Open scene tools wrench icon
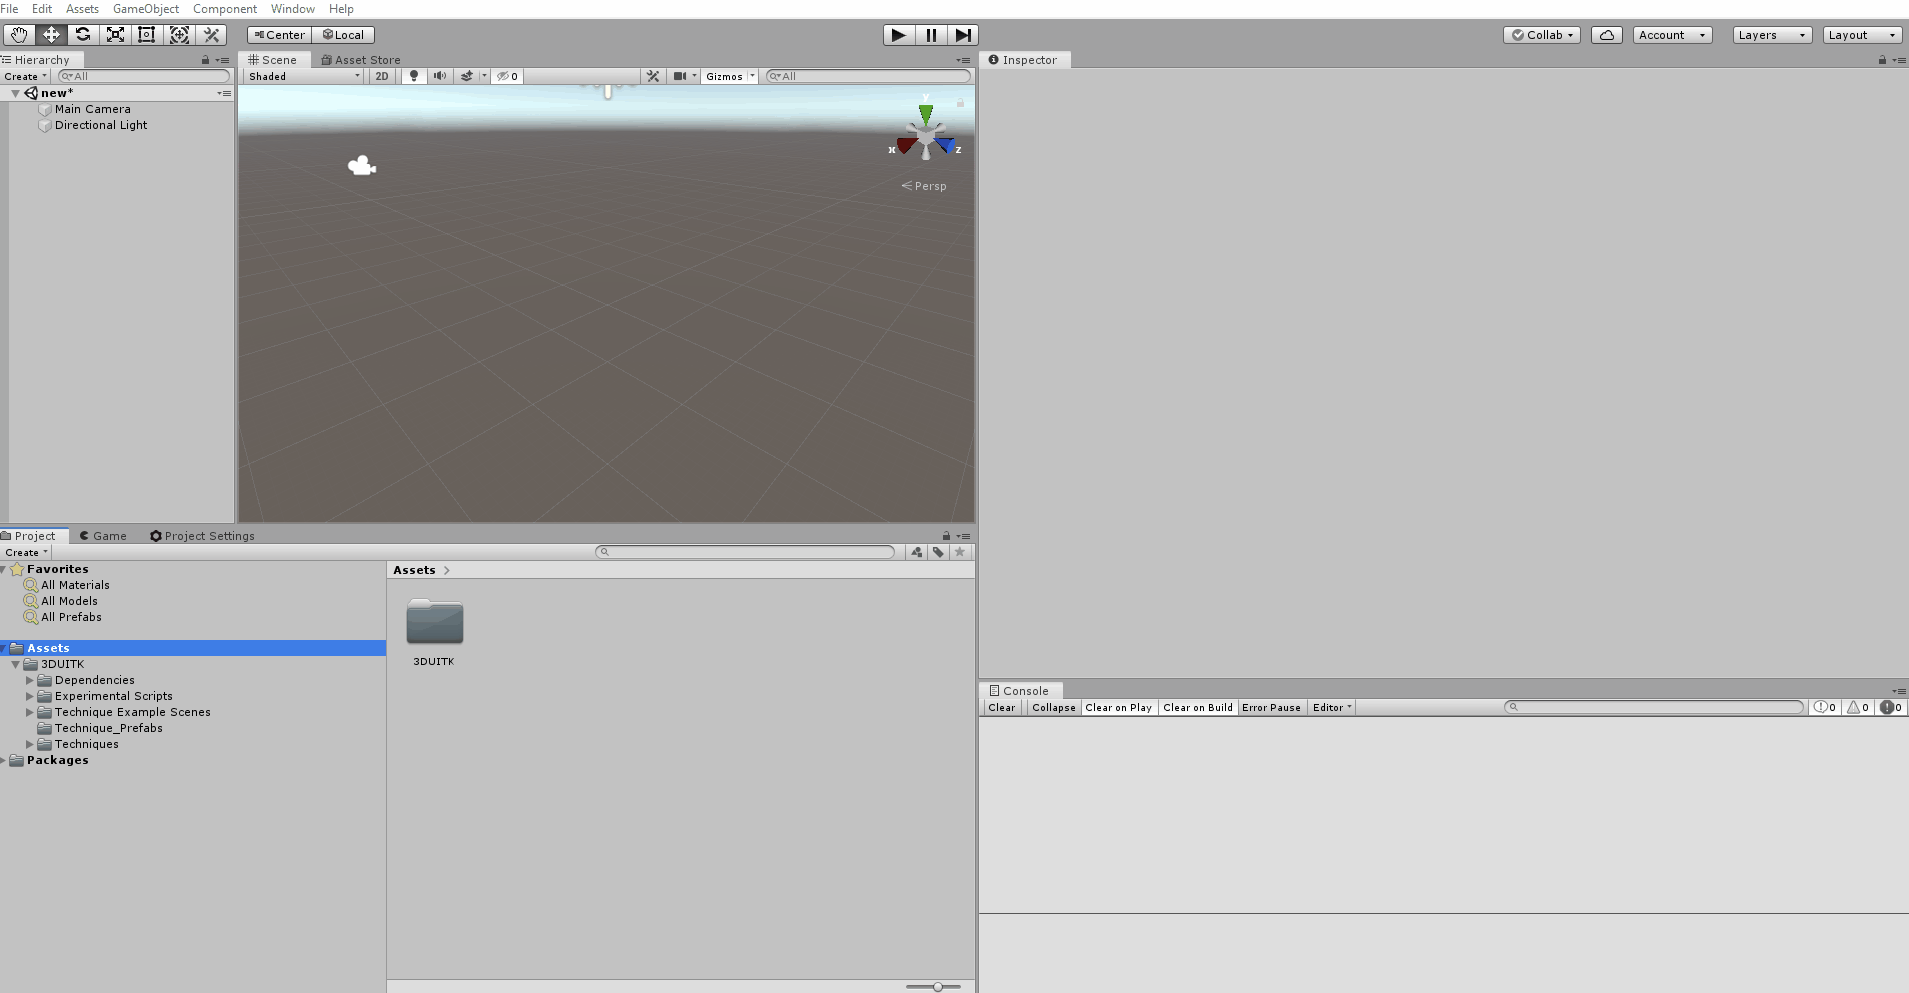 coord(653,76)
